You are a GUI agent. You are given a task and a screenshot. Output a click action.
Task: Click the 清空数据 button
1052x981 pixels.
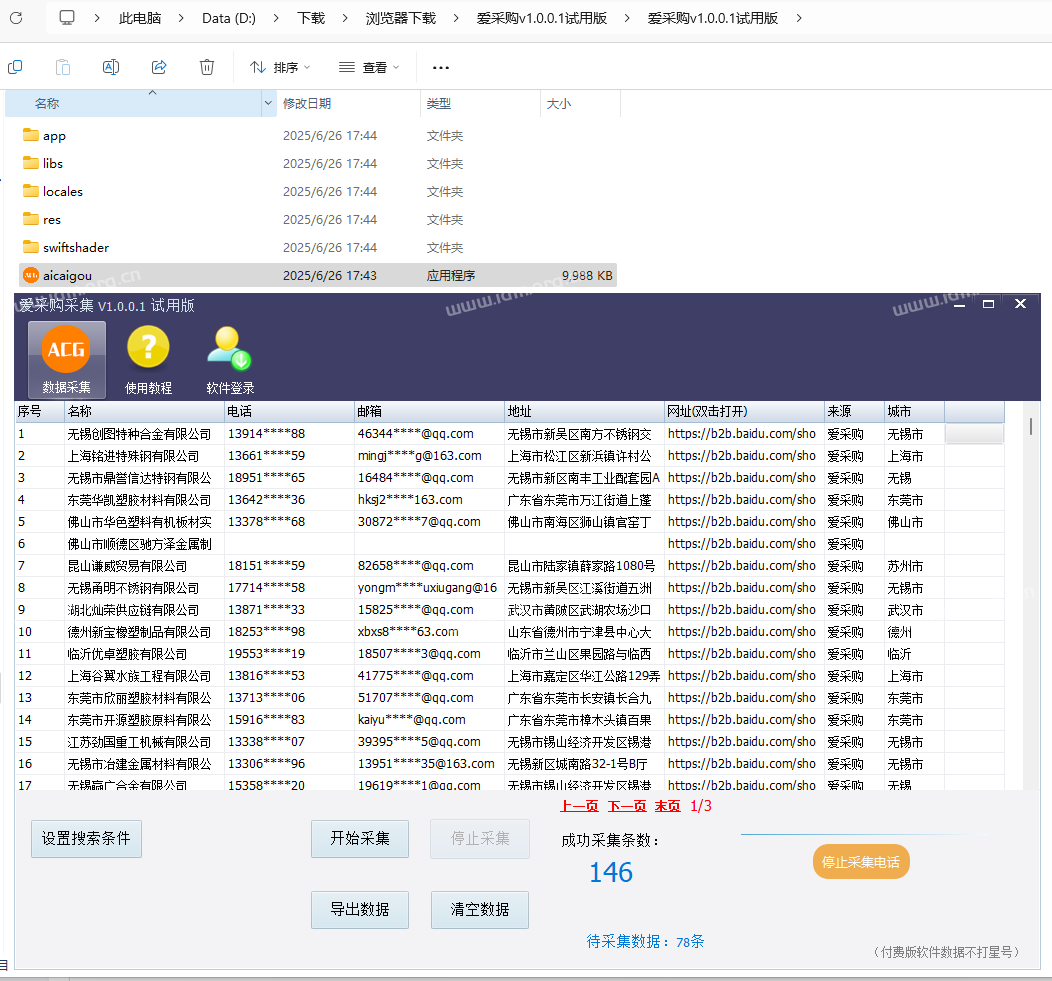(x=480, y=910)
